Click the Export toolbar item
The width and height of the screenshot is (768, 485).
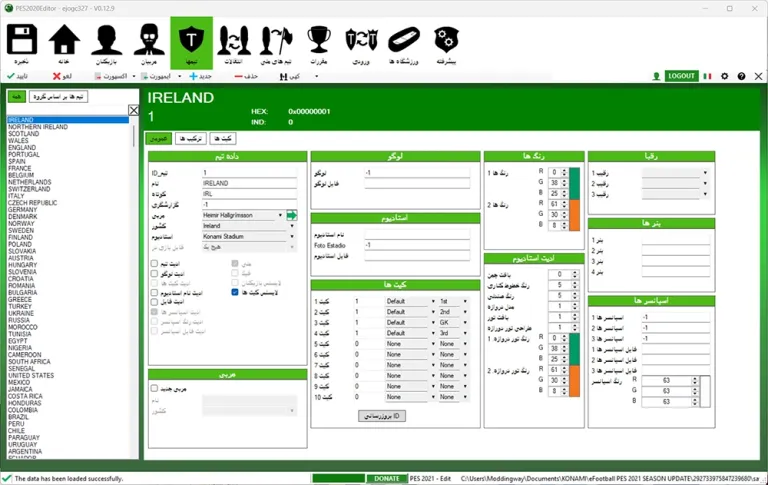pos(111,76)
